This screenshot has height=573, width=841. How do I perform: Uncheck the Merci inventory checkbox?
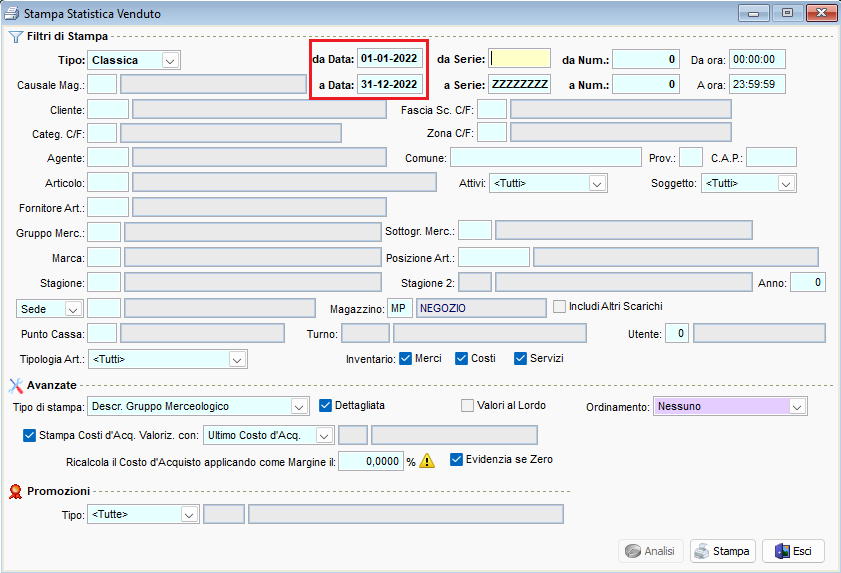click(x=405, y=358)
